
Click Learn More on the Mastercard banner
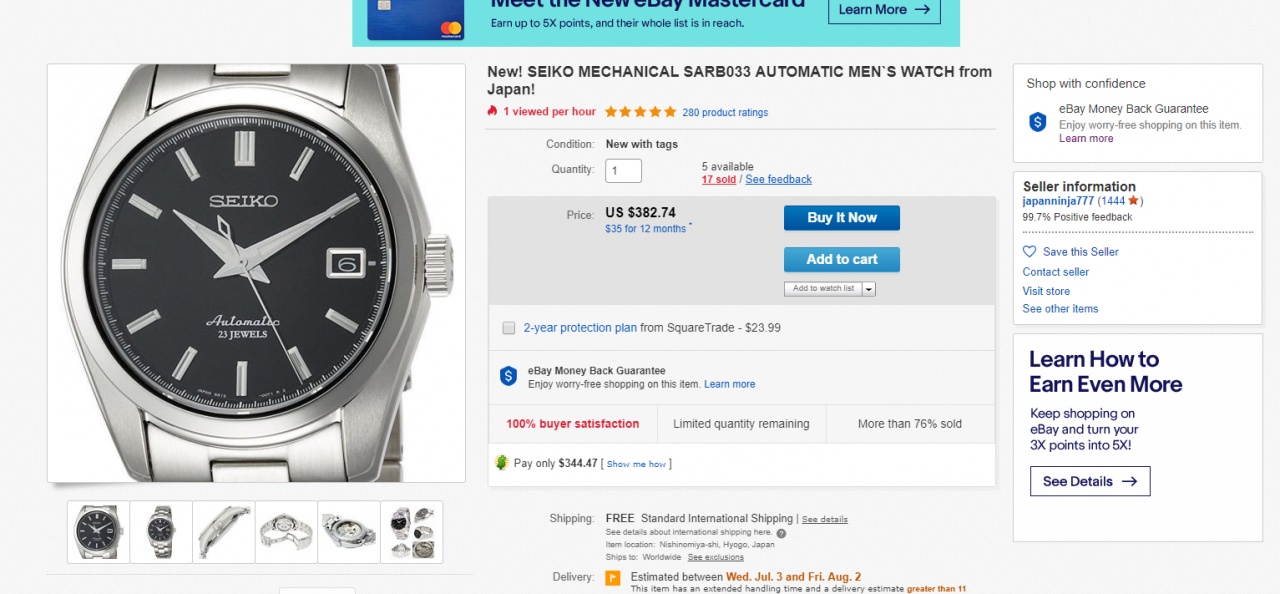point(883,10)
